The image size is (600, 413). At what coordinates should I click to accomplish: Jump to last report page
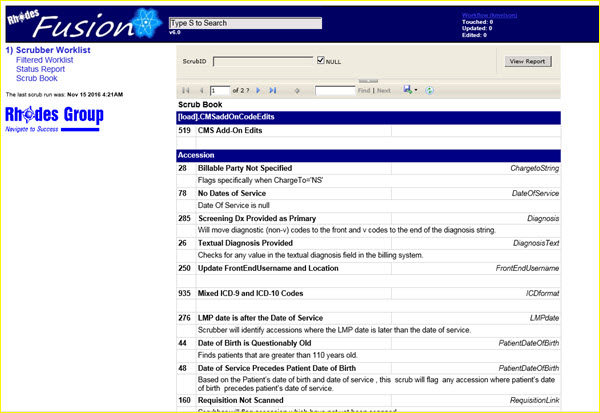pos(272,90)
